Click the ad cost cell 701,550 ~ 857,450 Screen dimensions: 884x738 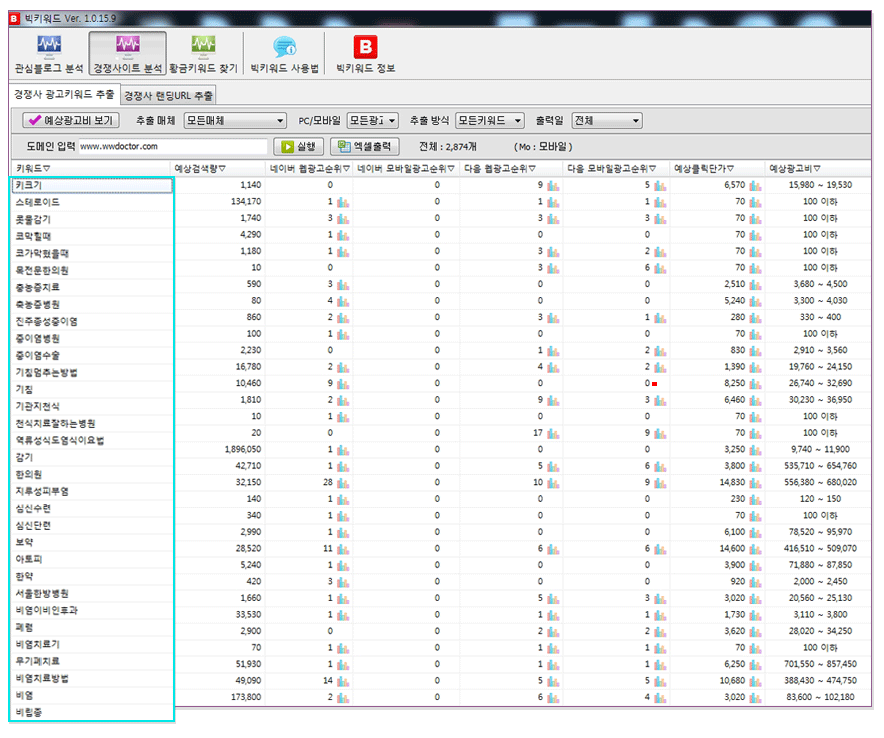[x=820, y=664]
